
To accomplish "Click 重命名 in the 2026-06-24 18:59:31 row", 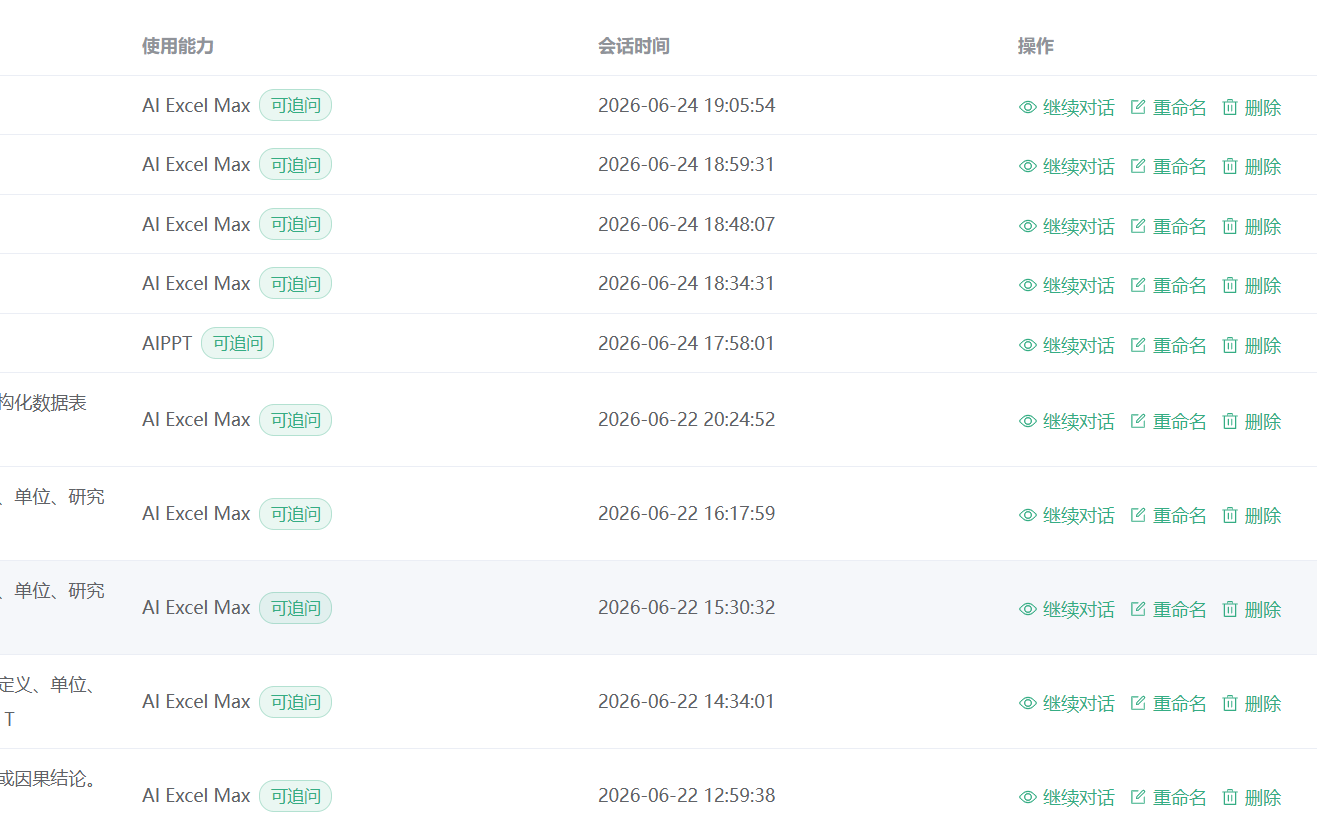I will tap(1168, 166).
